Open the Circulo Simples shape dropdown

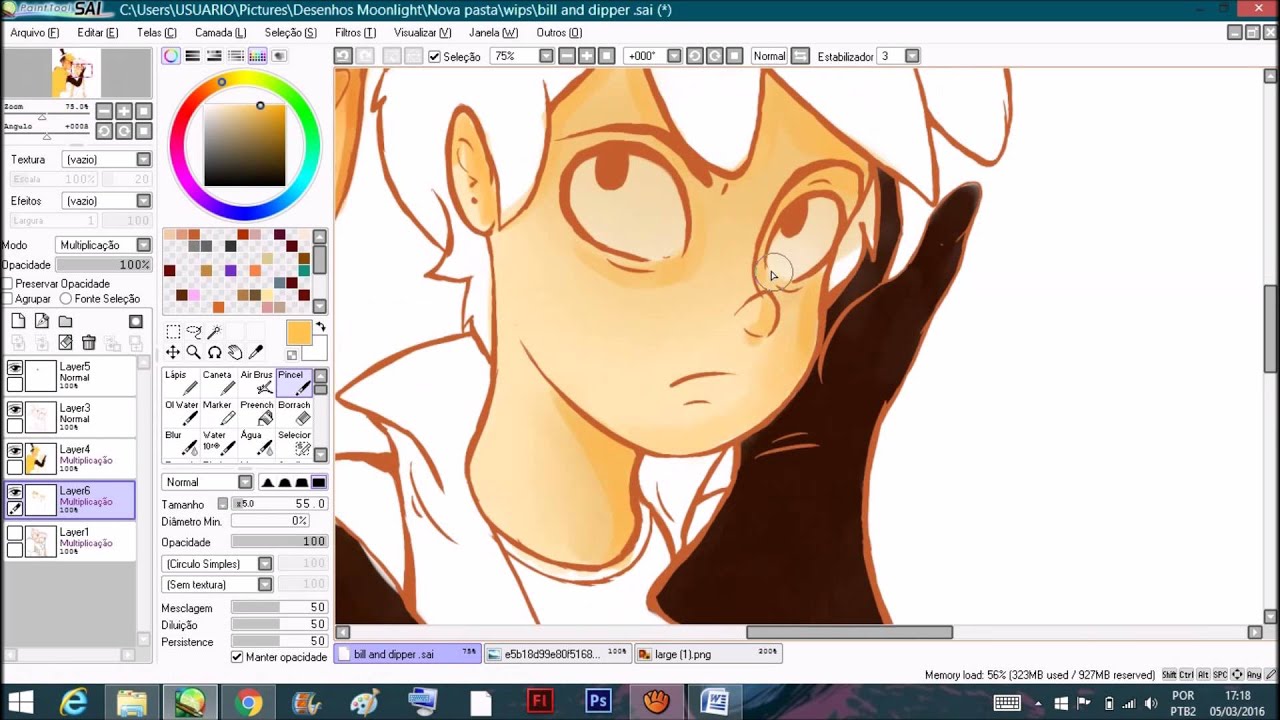tap(217, 564)
